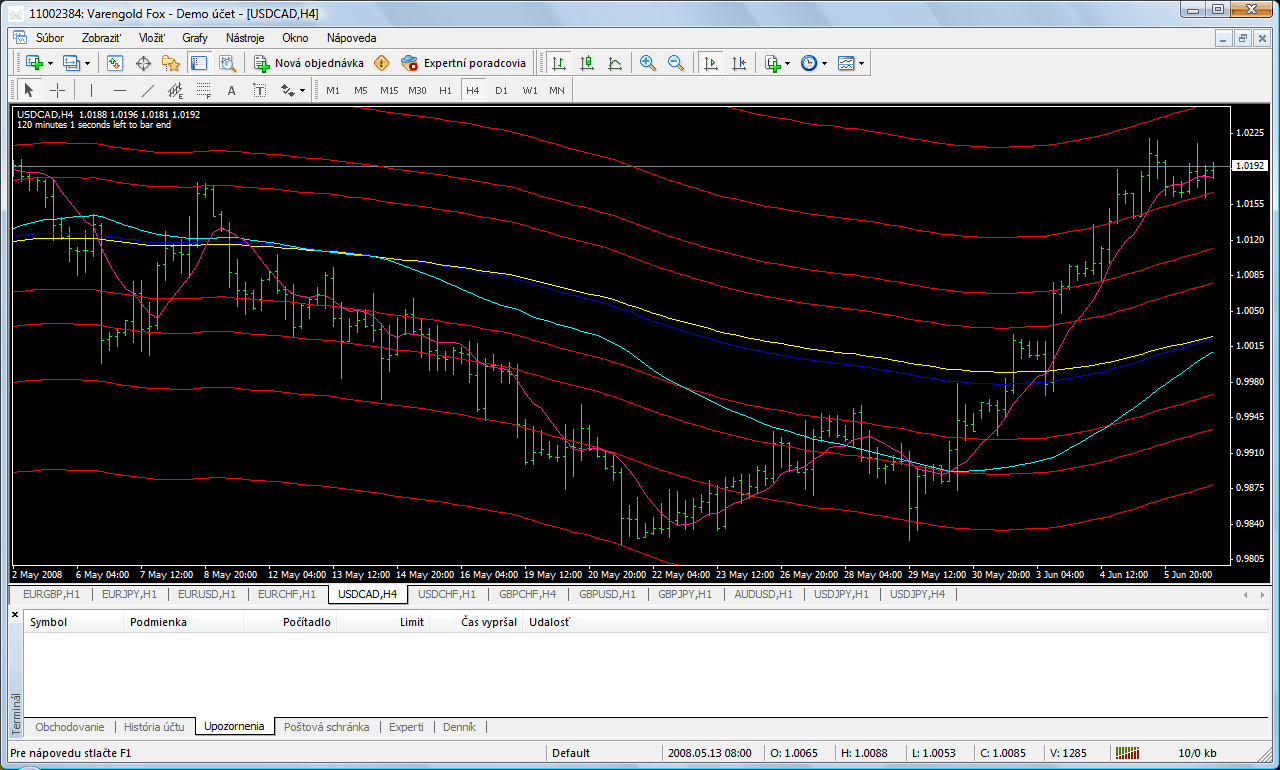Open the Navigator star-folder icon

(171, 63)
